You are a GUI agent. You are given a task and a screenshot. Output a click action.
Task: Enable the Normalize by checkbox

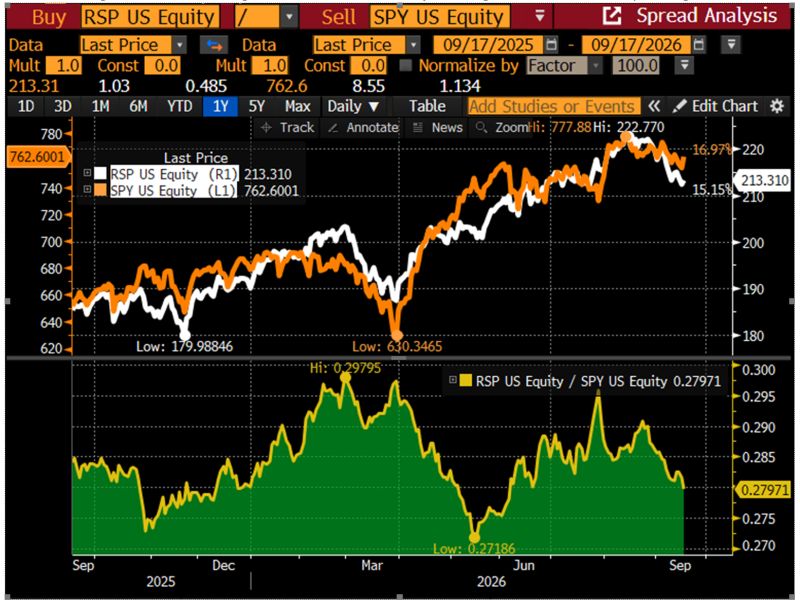(406, 65)
